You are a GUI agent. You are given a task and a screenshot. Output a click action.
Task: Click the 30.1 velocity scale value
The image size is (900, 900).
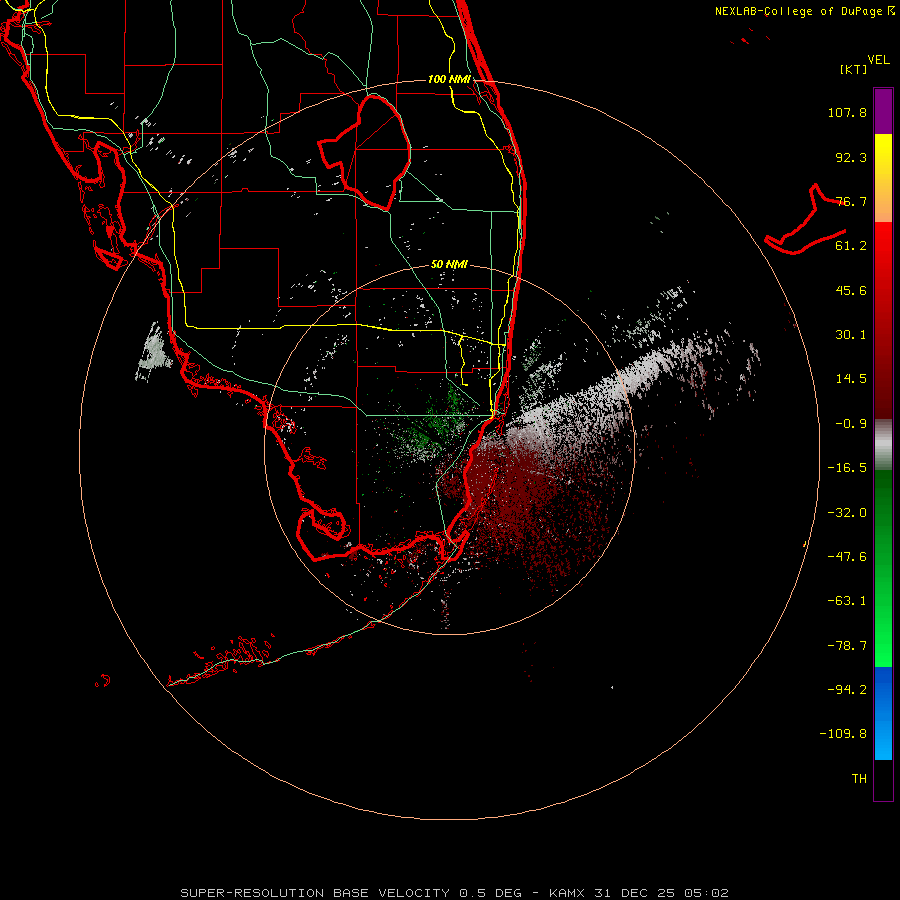tap(851, 335)
